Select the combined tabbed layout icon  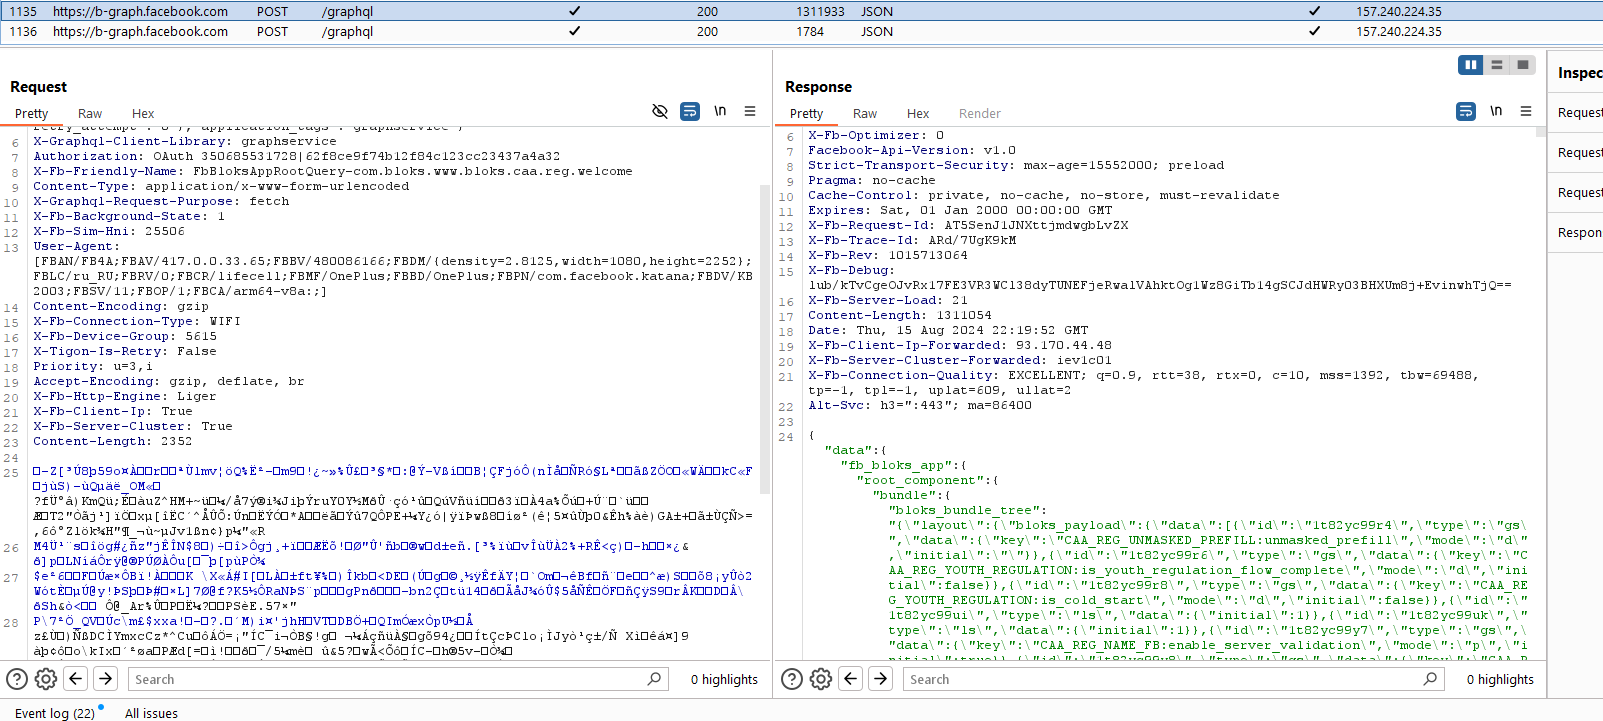[1523, 65]
